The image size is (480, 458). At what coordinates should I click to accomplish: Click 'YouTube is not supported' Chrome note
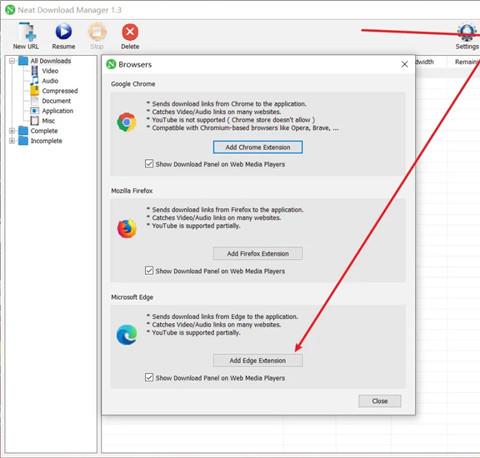click(x=231, y=120)
